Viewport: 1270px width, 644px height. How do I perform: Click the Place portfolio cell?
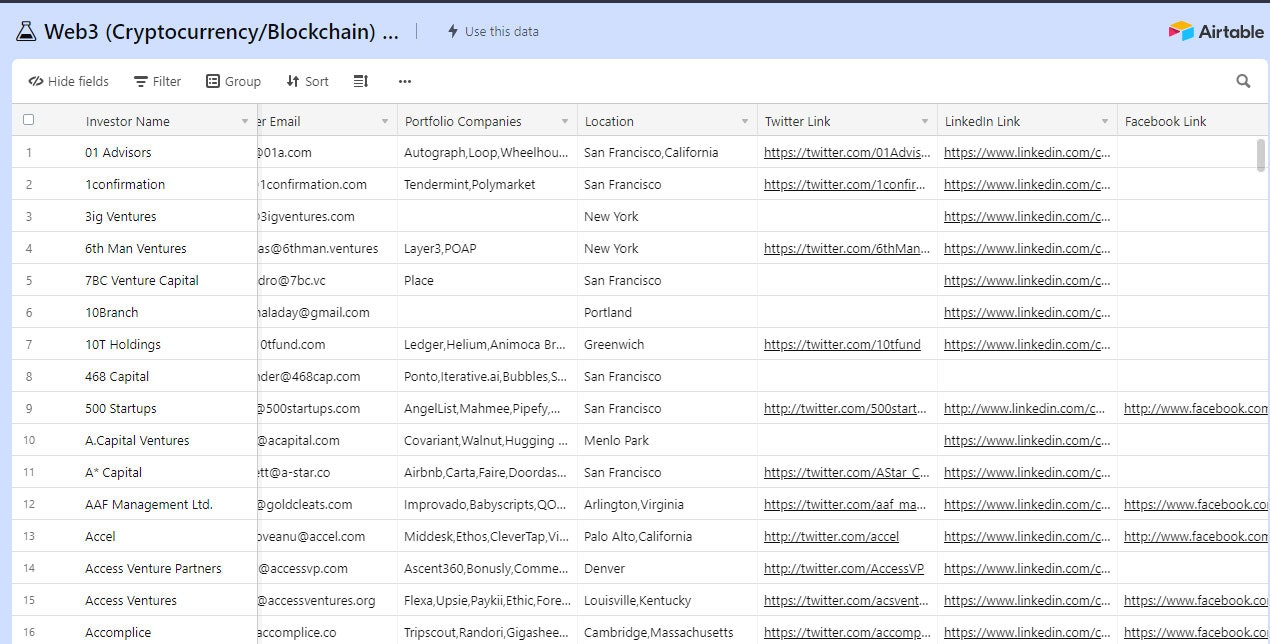point(487,281)
